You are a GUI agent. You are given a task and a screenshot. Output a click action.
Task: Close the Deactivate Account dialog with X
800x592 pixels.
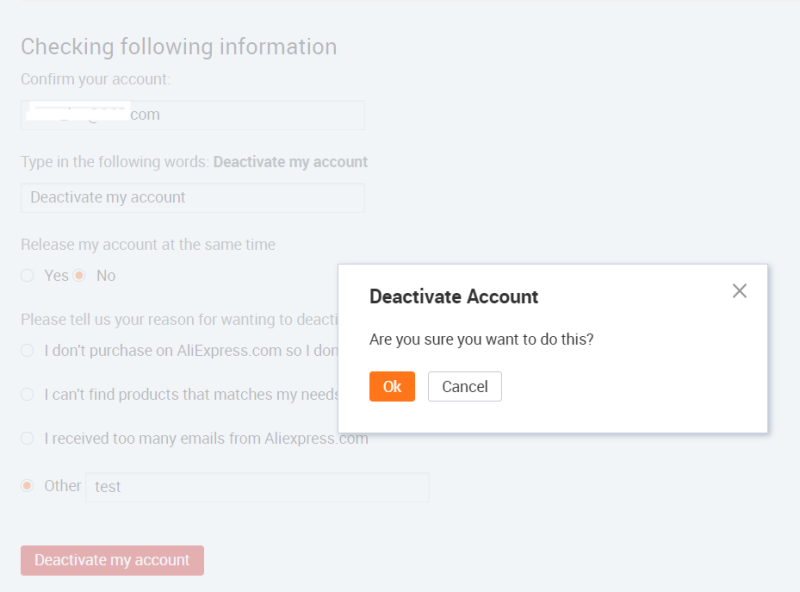coord(739,291)
